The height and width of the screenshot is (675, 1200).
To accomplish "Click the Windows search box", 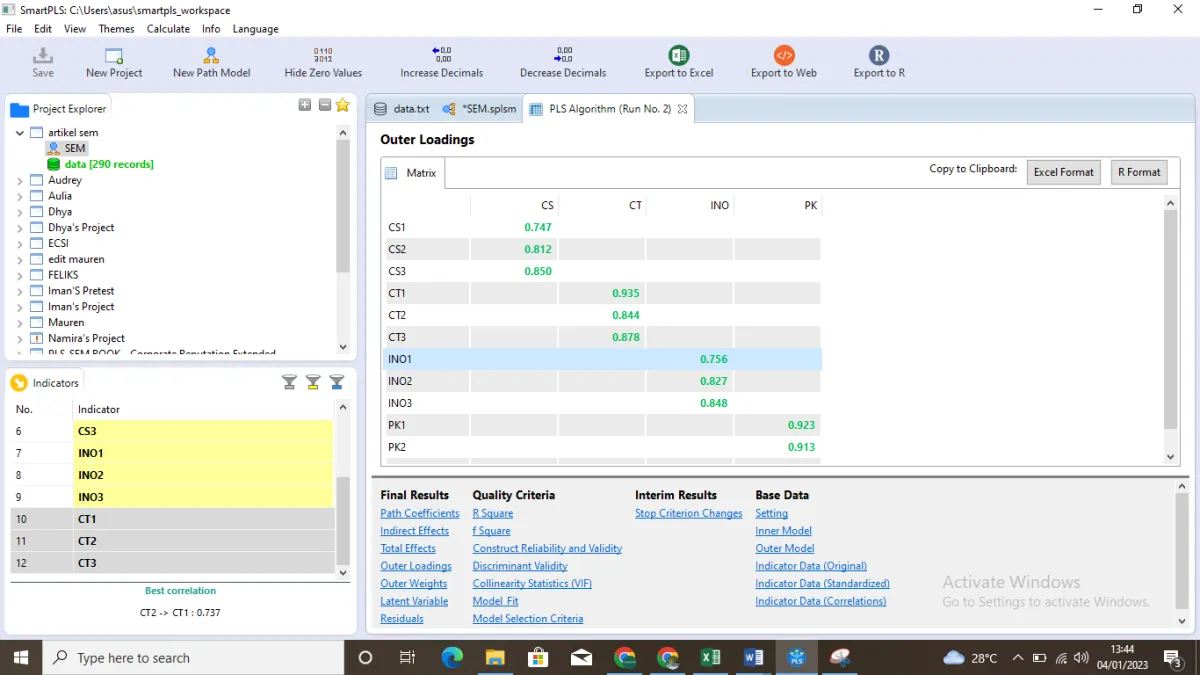I will [x=192, y=657].
